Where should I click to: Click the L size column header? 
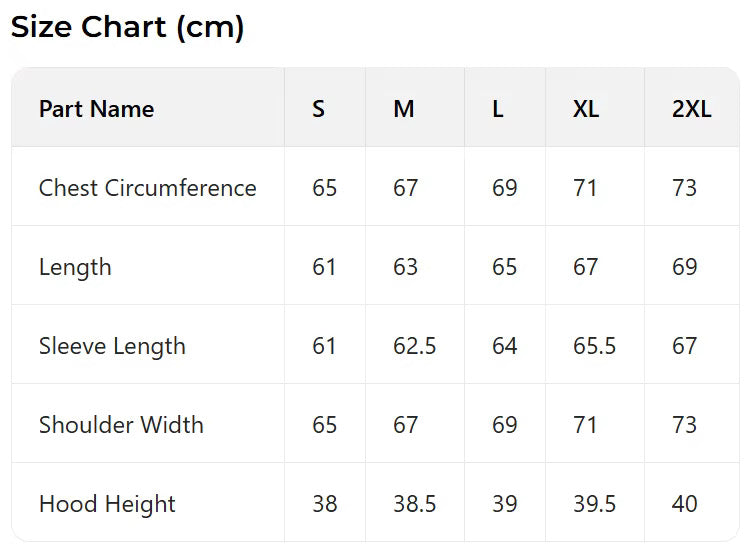[x=498, y=109]
